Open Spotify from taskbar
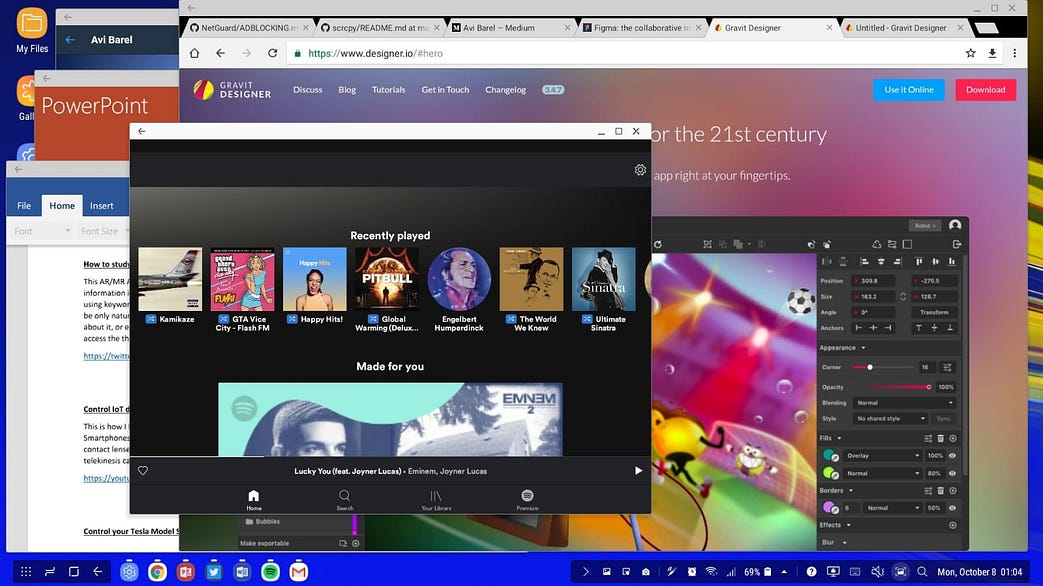This screenshot has width=1043, height=586. point(270,571)
